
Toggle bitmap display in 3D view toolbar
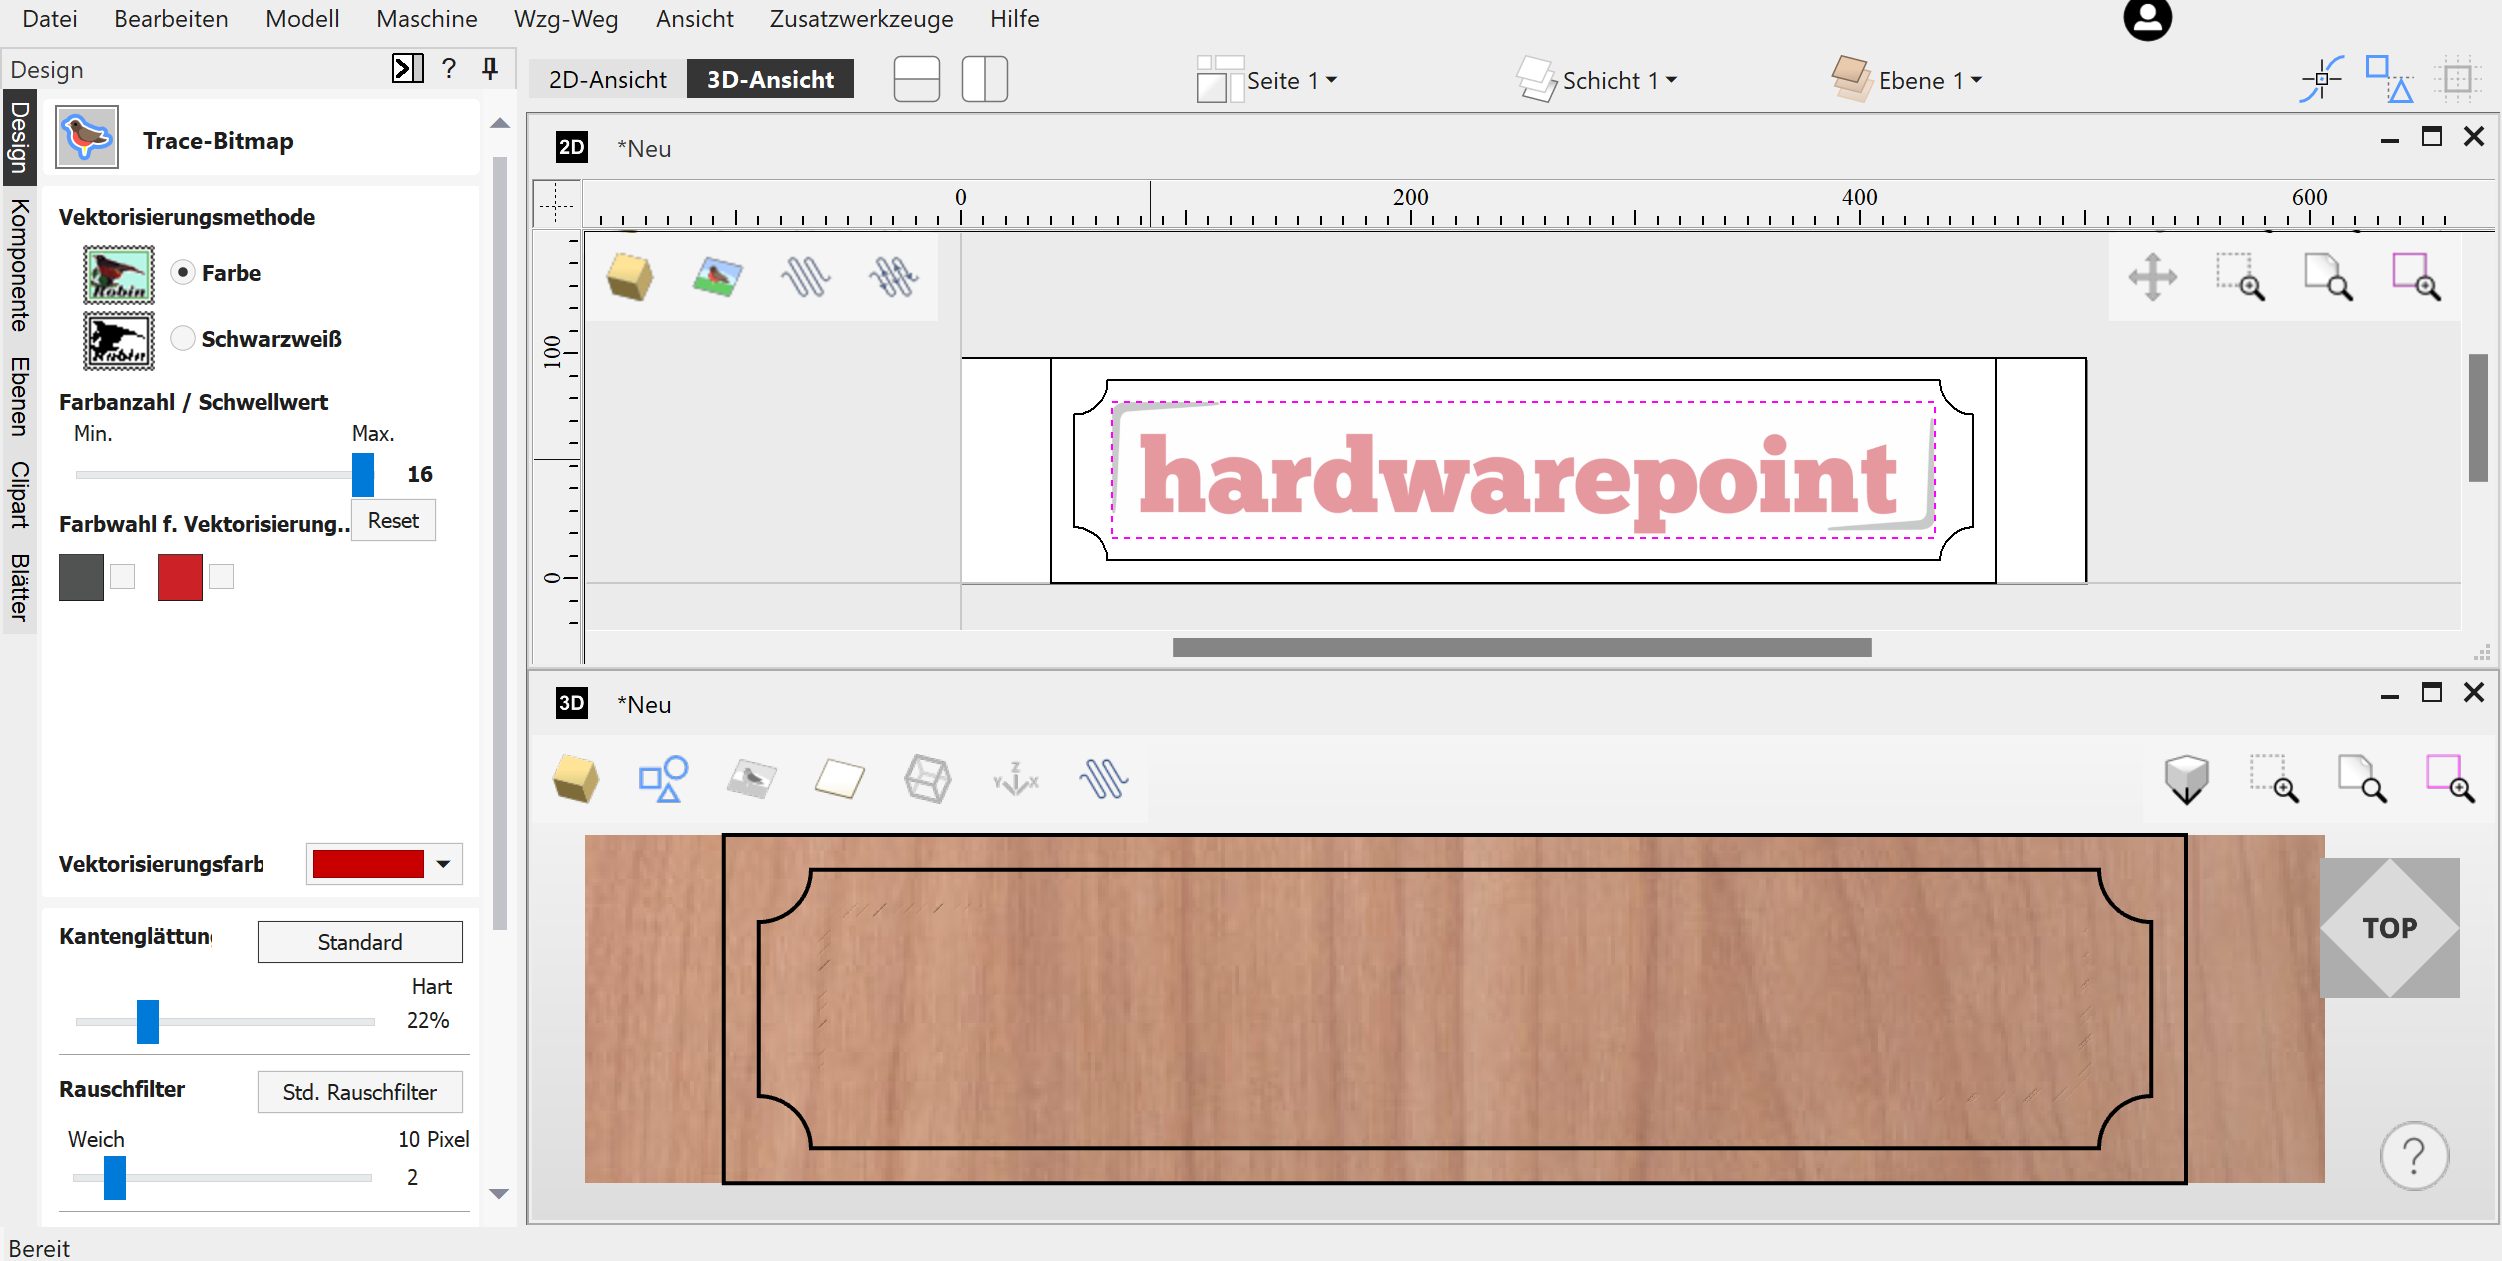coord(751,779)
